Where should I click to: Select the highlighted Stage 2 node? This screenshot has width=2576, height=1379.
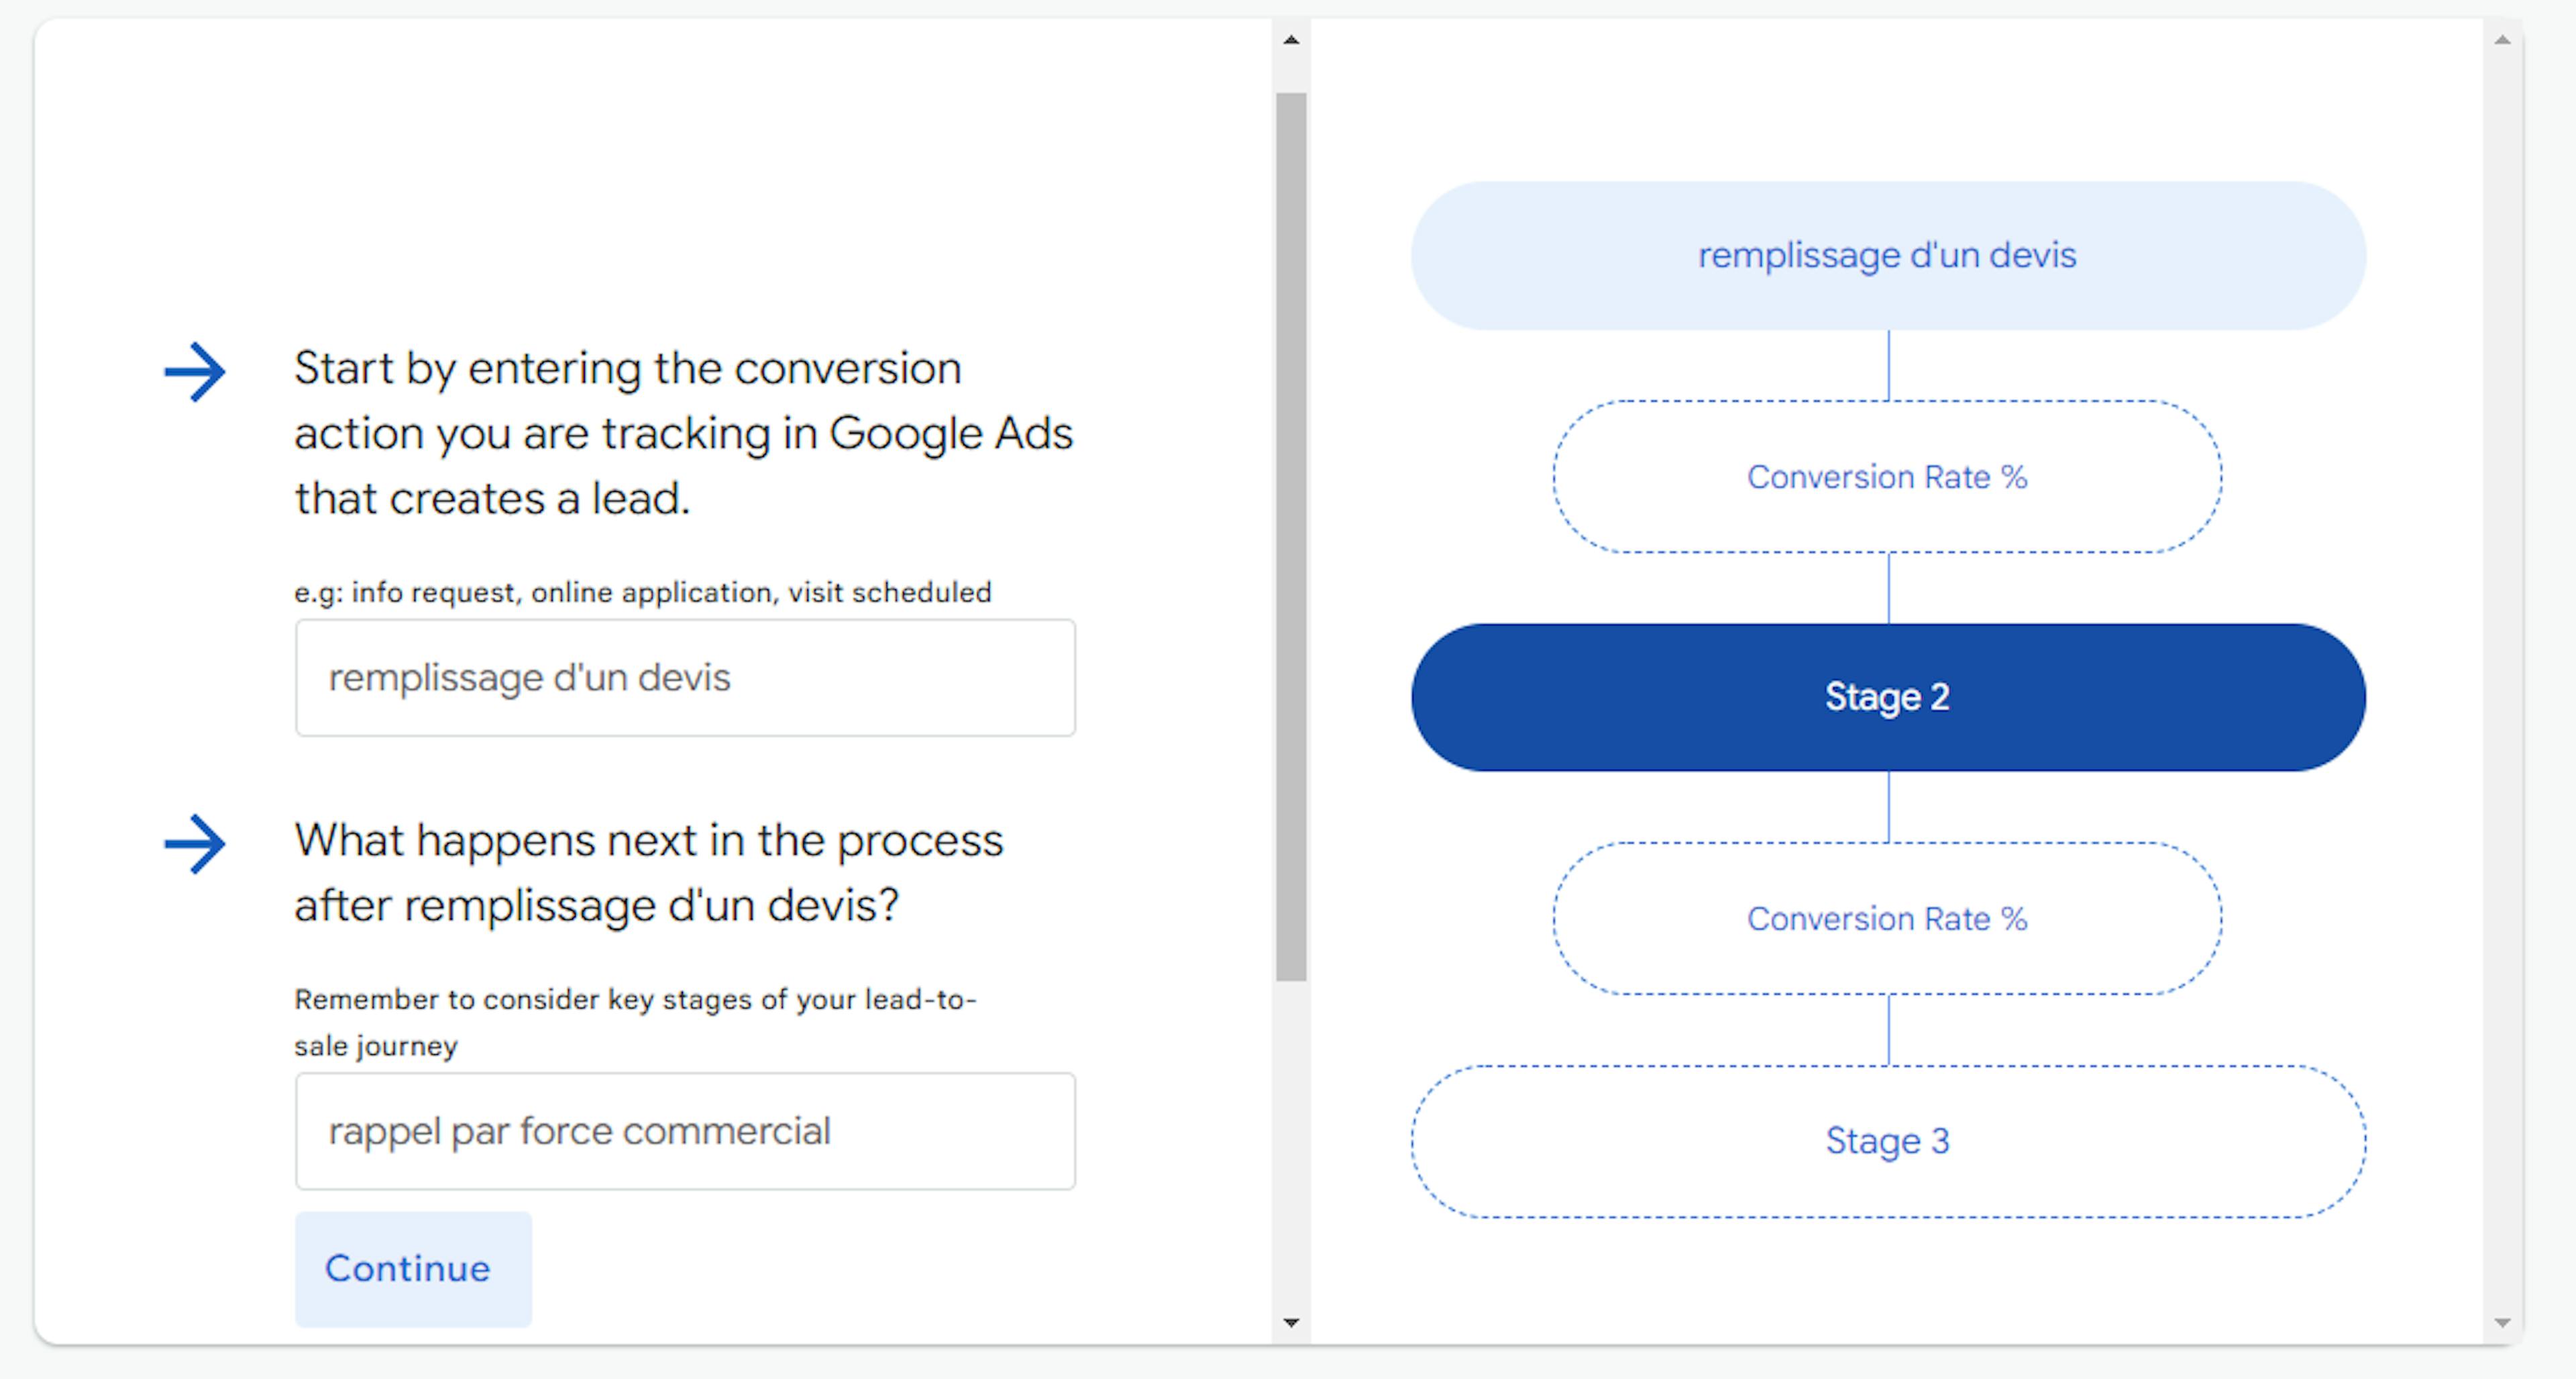[1887, 697]
